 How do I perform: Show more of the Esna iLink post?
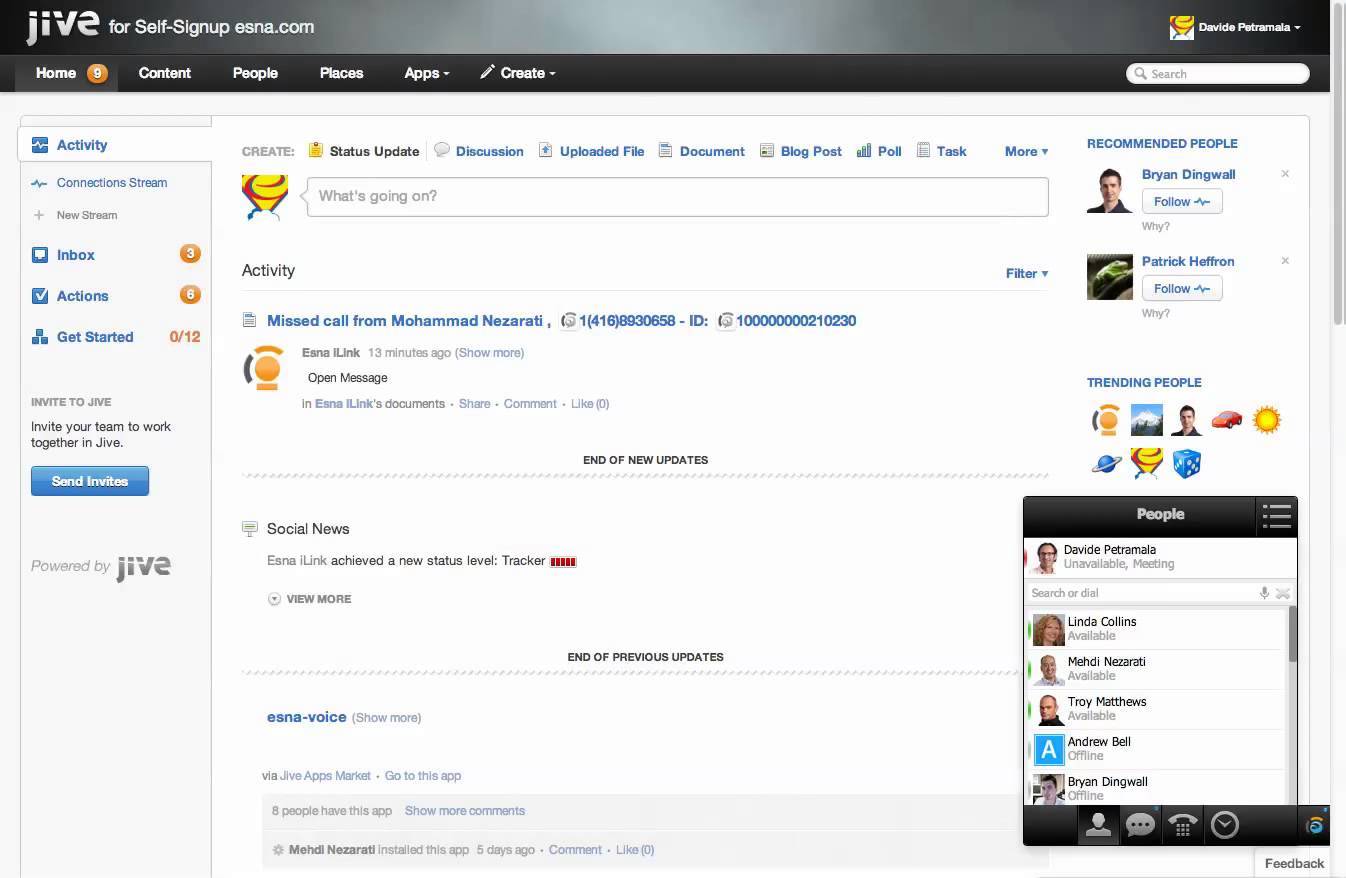click(x=489, y=353)
